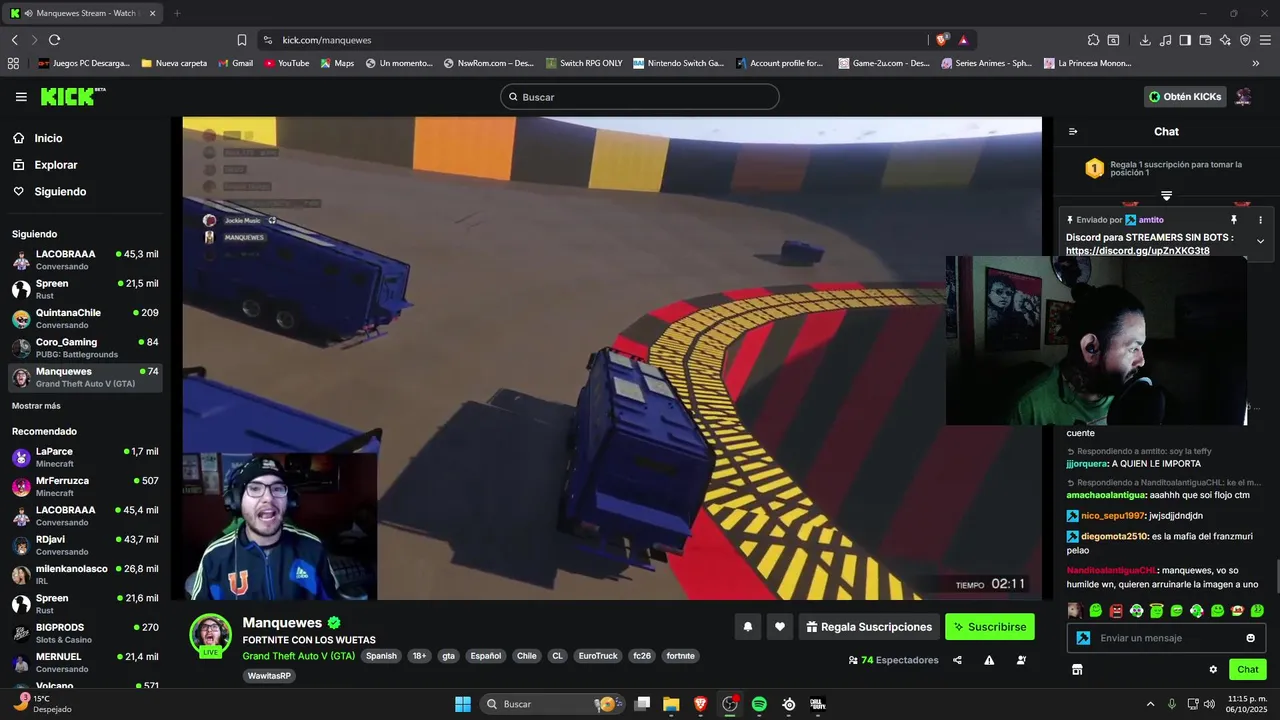
Task: Click Regala Suscripciones button
Action: point(869,627)
